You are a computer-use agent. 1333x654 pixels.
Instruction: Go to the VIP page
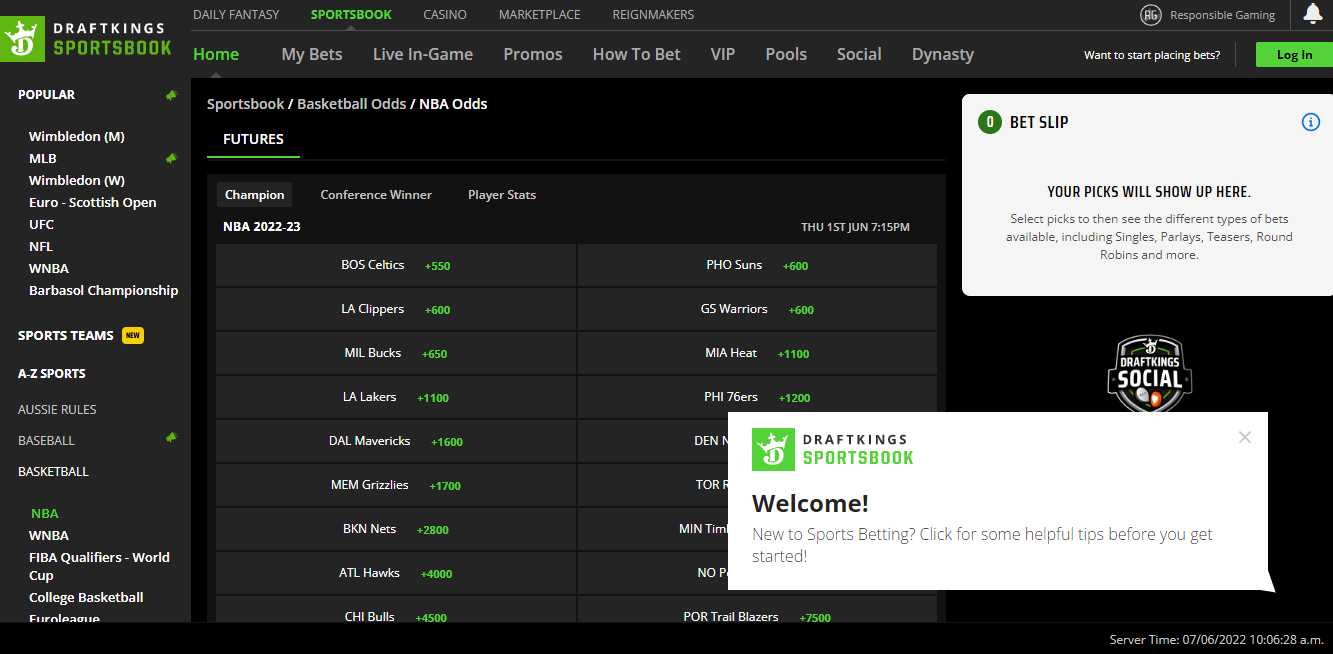(x=723, y=54)
